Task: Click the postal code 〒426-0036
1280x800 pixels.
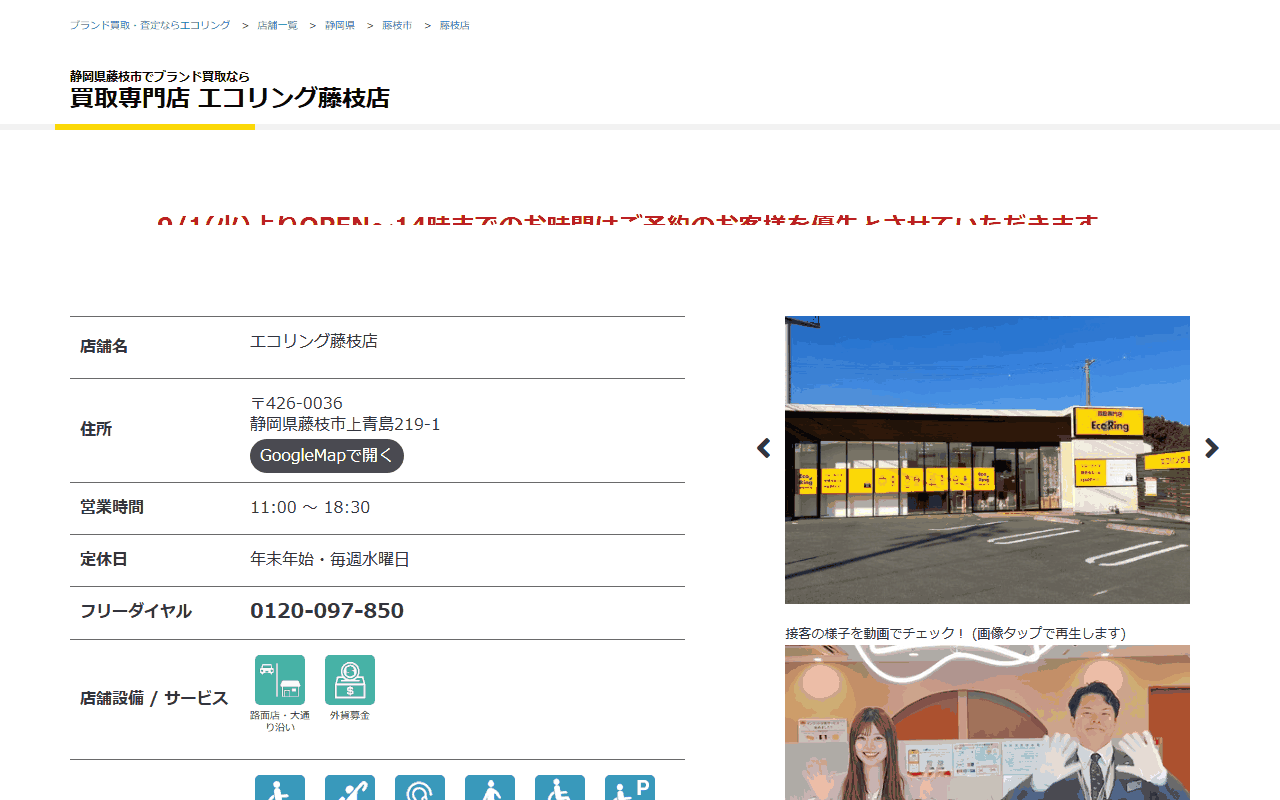Action: point(297,403)
